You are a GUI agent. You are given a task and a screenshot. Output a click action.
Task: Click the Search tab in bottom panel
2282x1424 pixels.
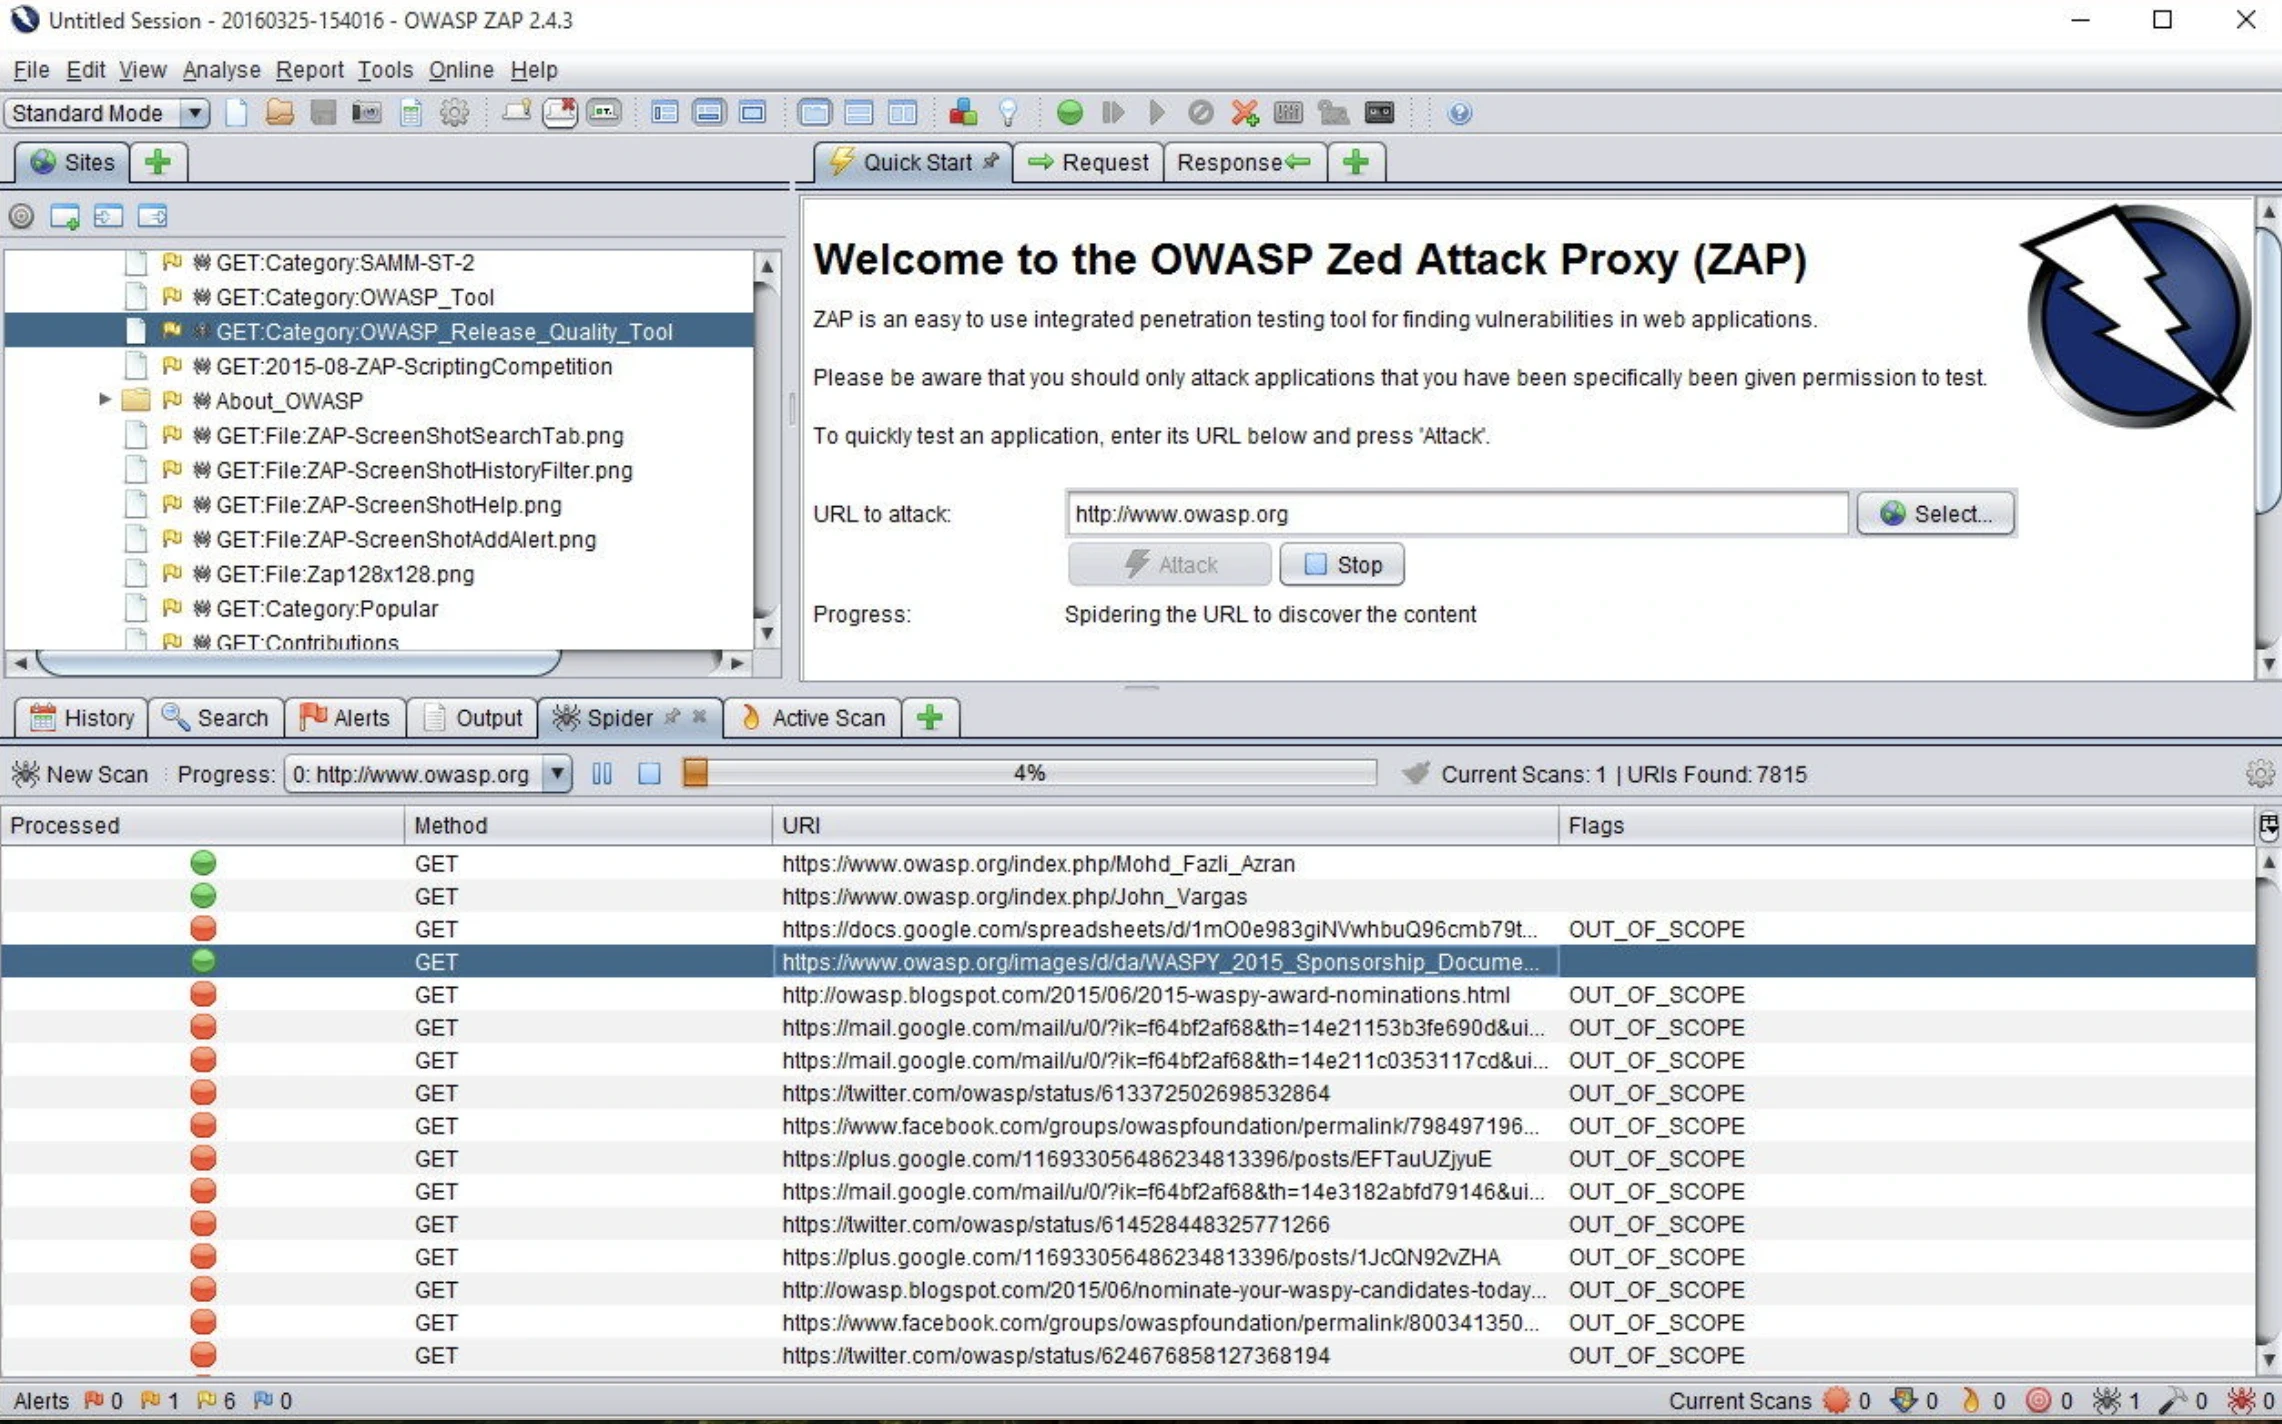click(x=215, y=717)
